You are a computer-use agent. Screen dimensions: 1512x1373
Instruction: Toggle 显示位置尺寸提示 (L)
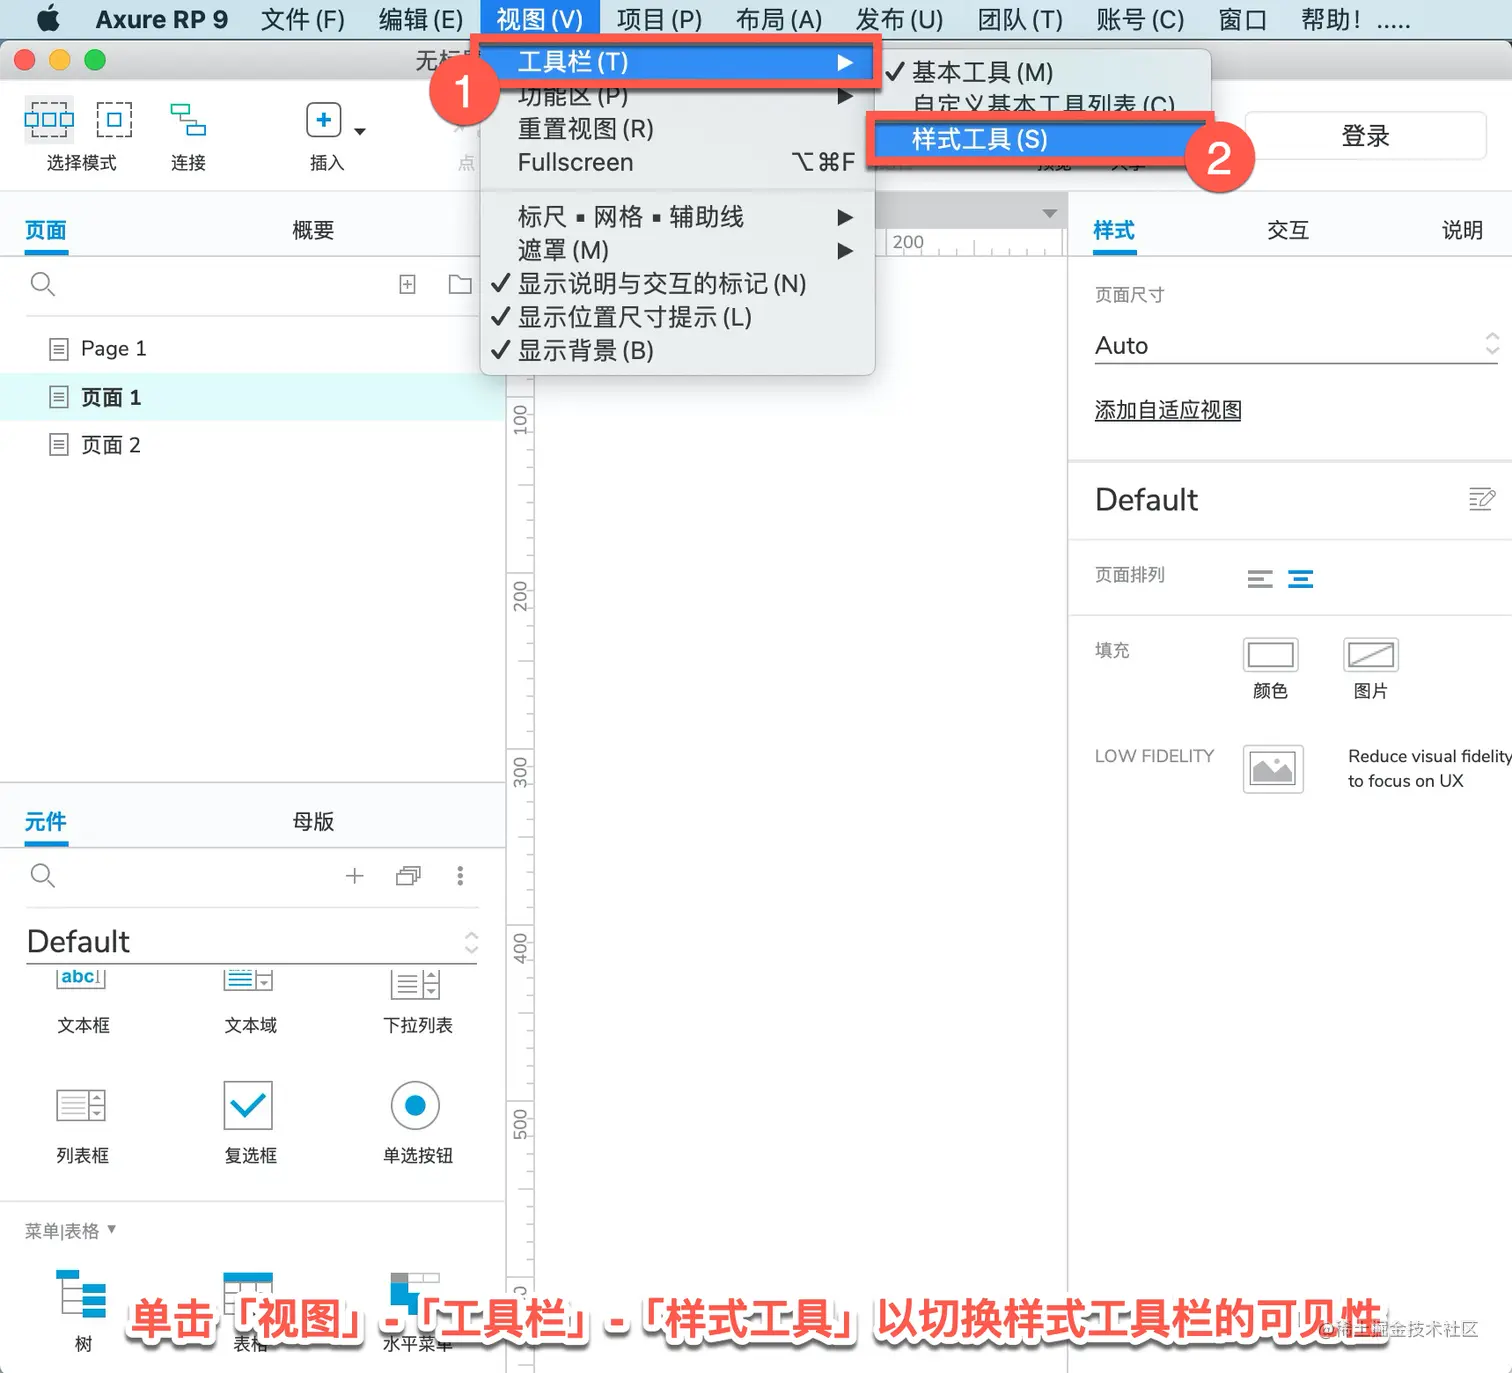click(x=677, y=317)
